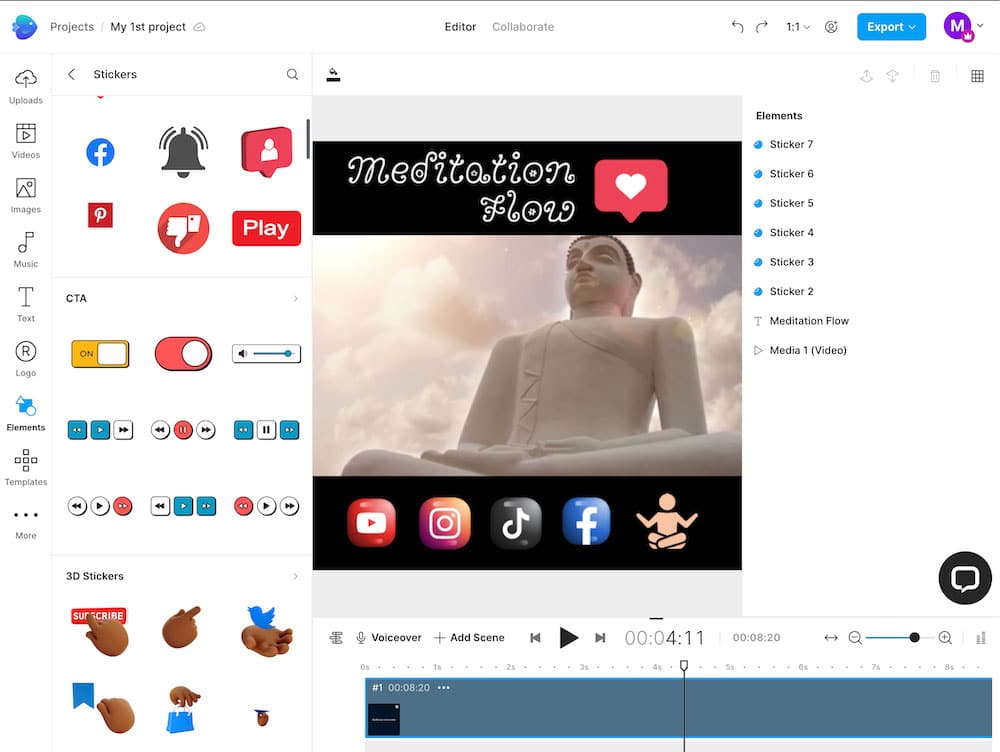Add a new scene
1000x752 pixels.
[469, 637]
